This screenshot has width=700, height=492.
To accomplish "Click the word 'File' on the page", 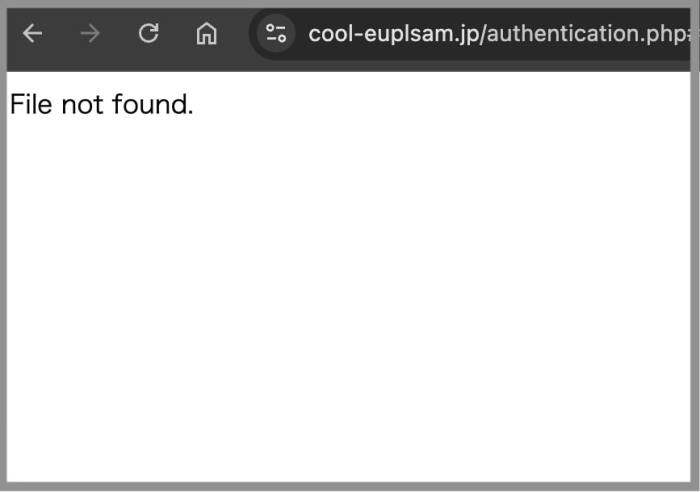I will [x=31, y=104].
